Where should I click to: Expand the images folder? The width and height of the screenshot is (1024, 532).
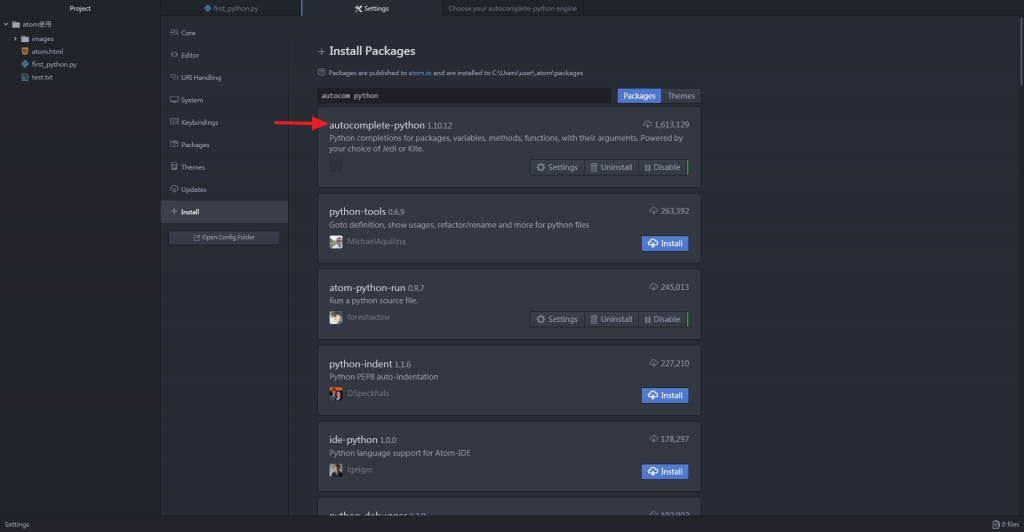pos(15,39)
